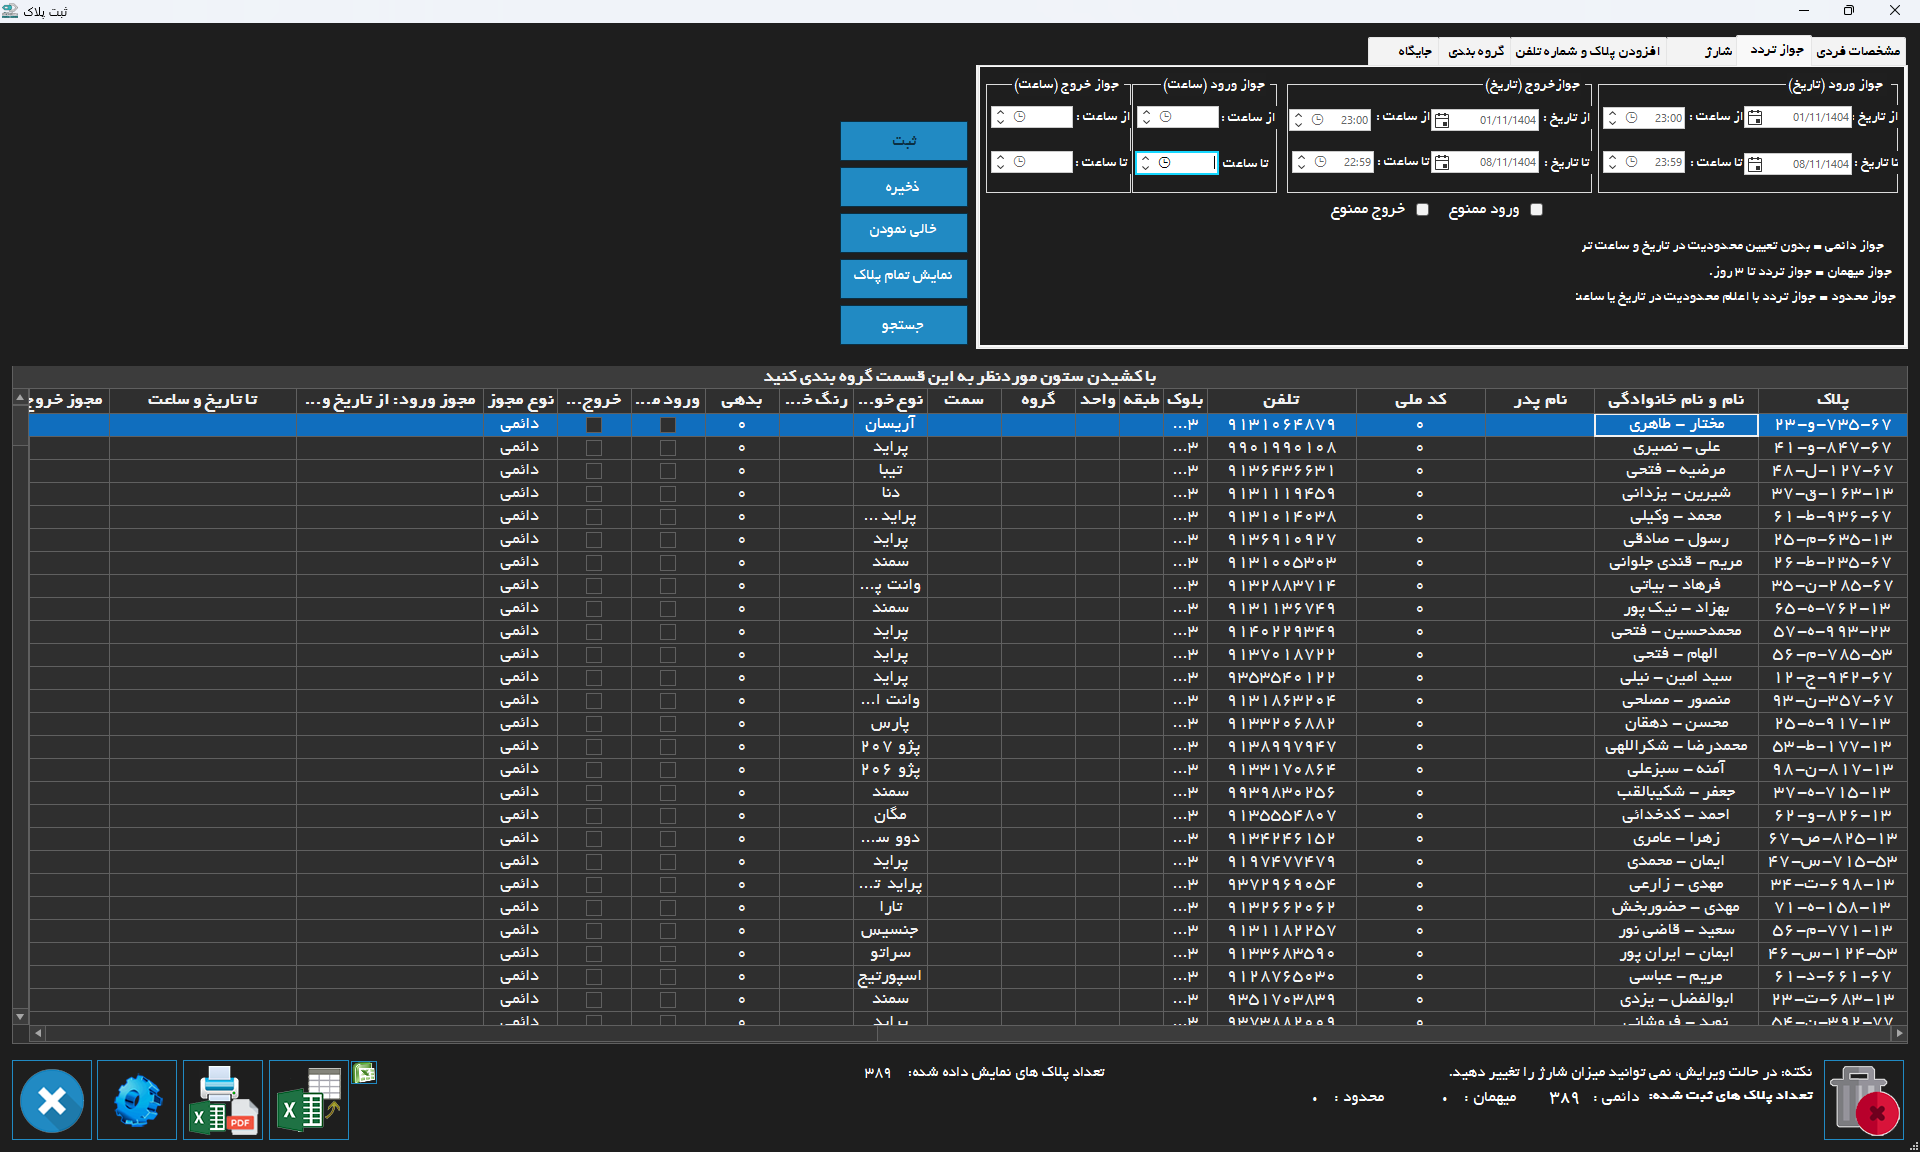Toggle the 'خروج ممنوع' checkbox
1920x1152 pixels.
[1423, 210]
